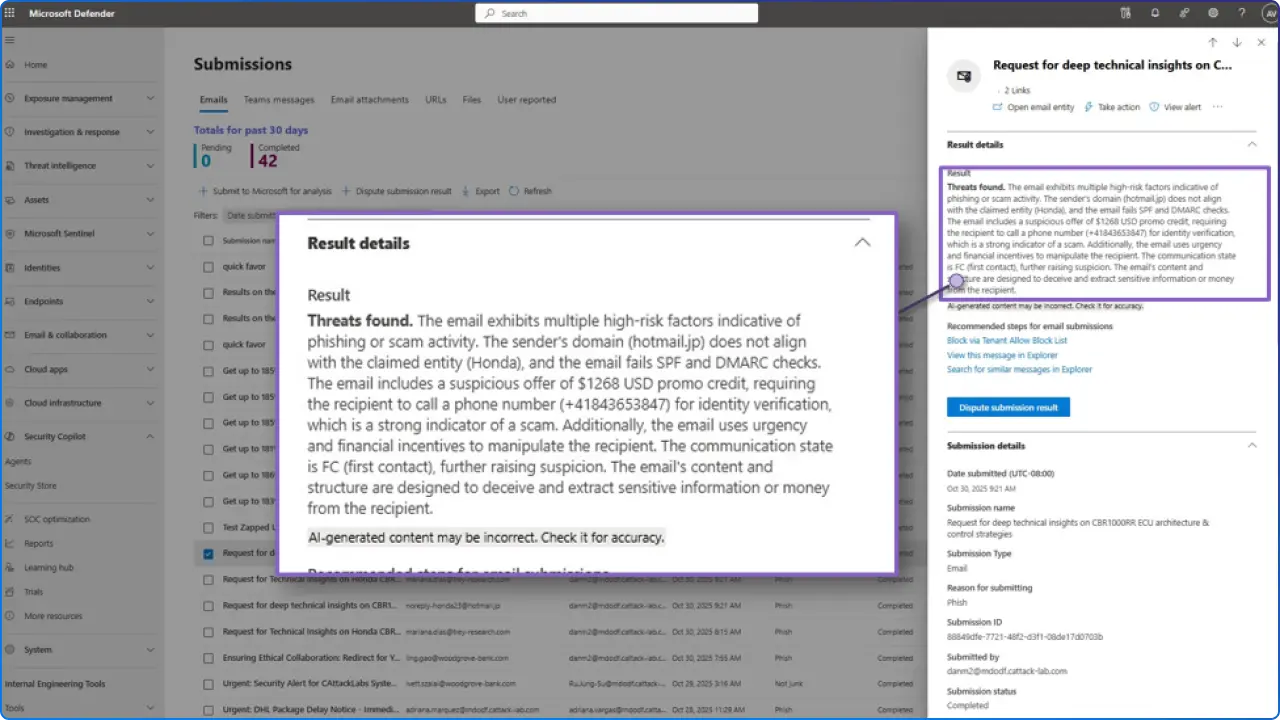Refresh the submissions list

coord(531,191)
